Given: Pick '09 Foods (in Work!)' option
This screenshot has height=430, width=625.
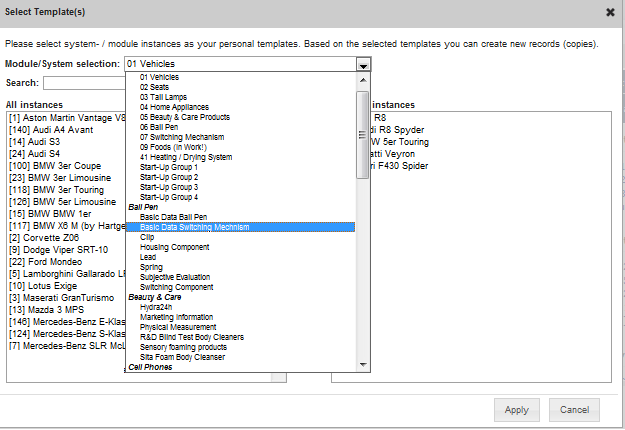Looking at the screenshot, I should (173, 147).
